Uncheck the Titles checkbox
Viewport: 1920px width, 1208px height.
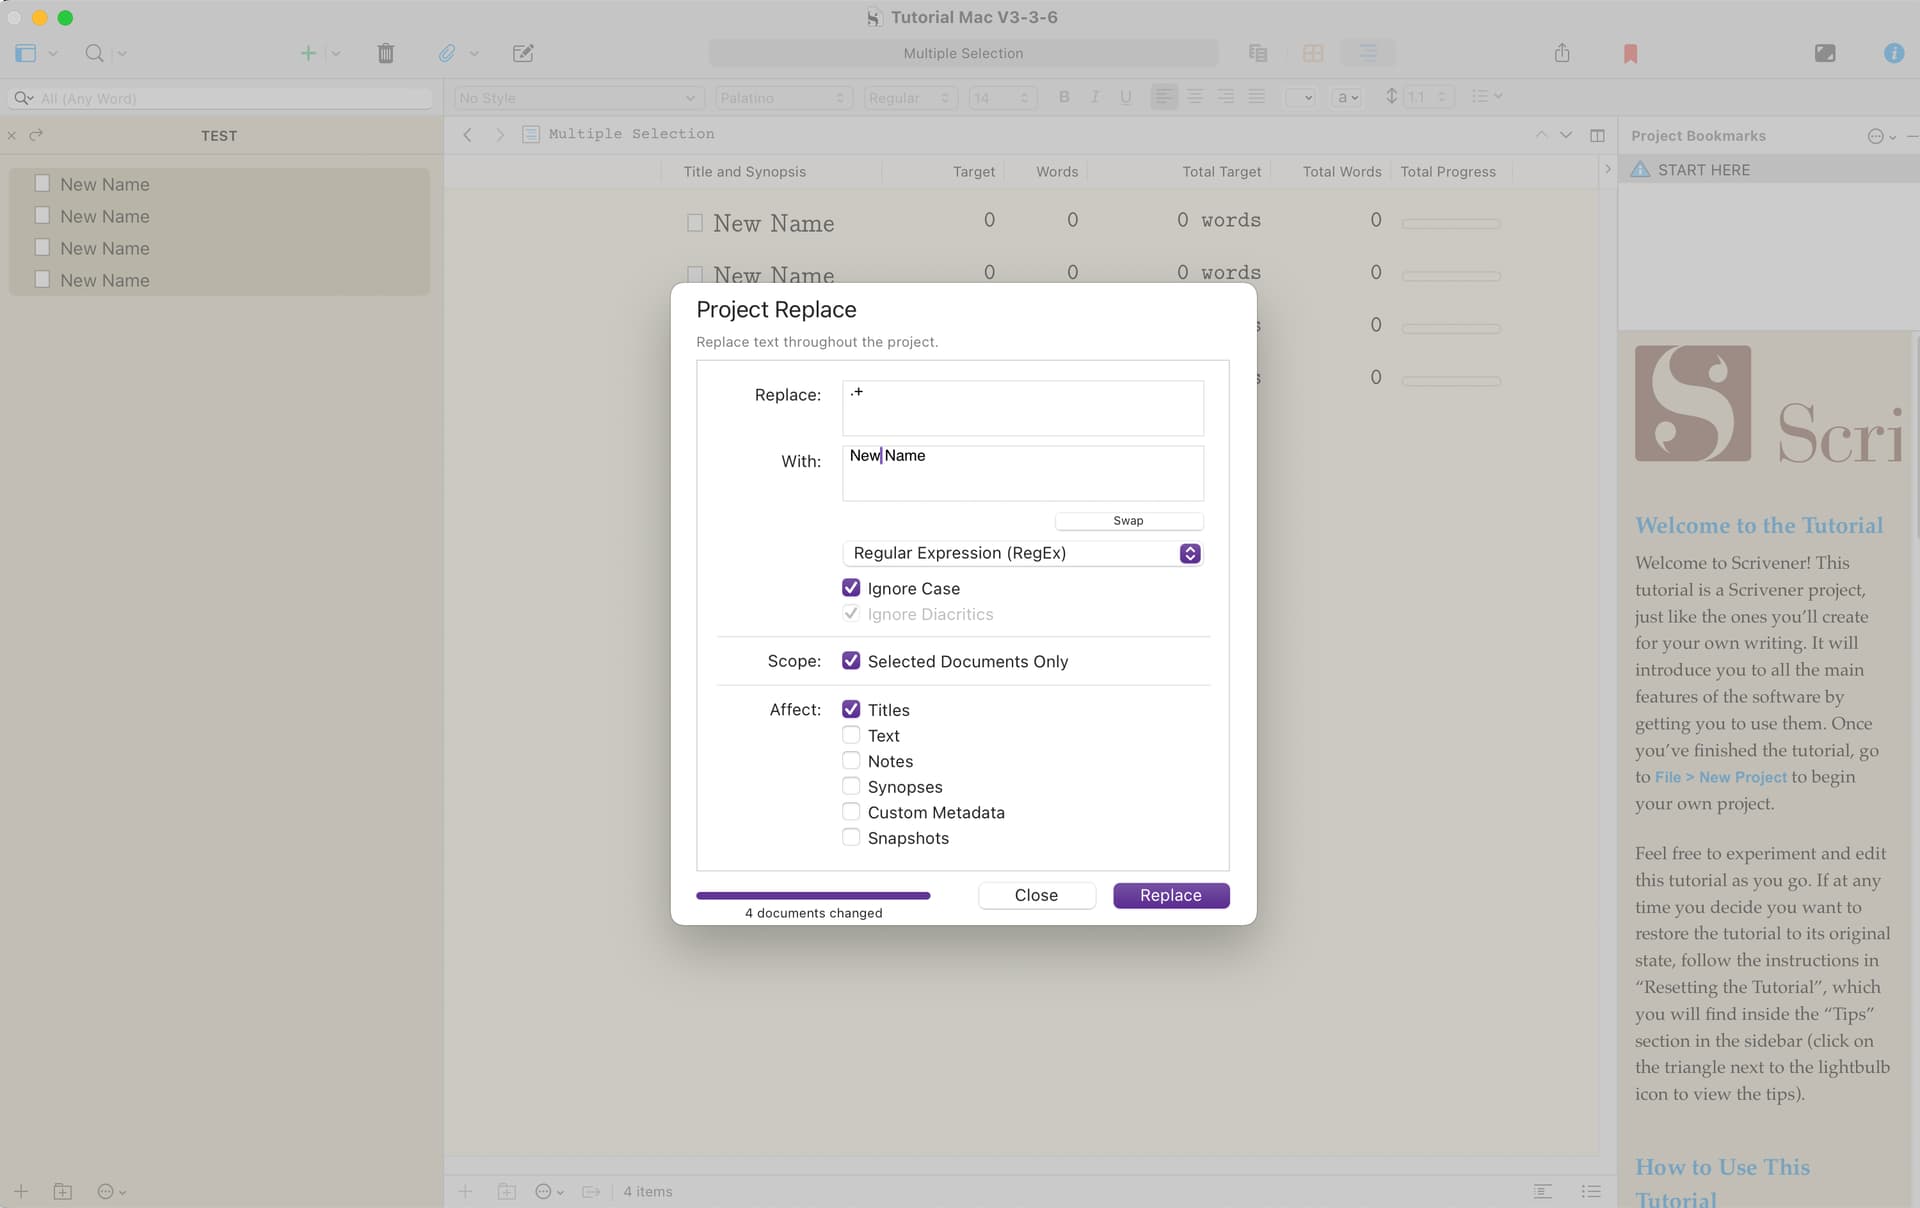851,709
